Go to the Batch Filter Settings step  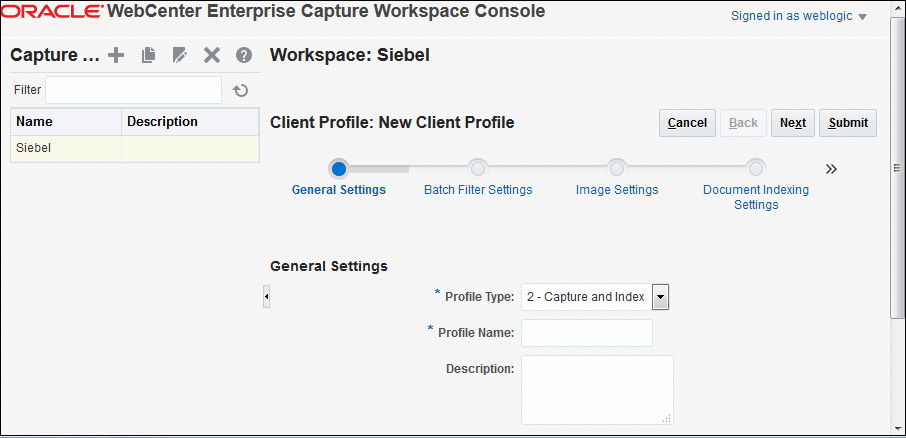pos(478,168)
